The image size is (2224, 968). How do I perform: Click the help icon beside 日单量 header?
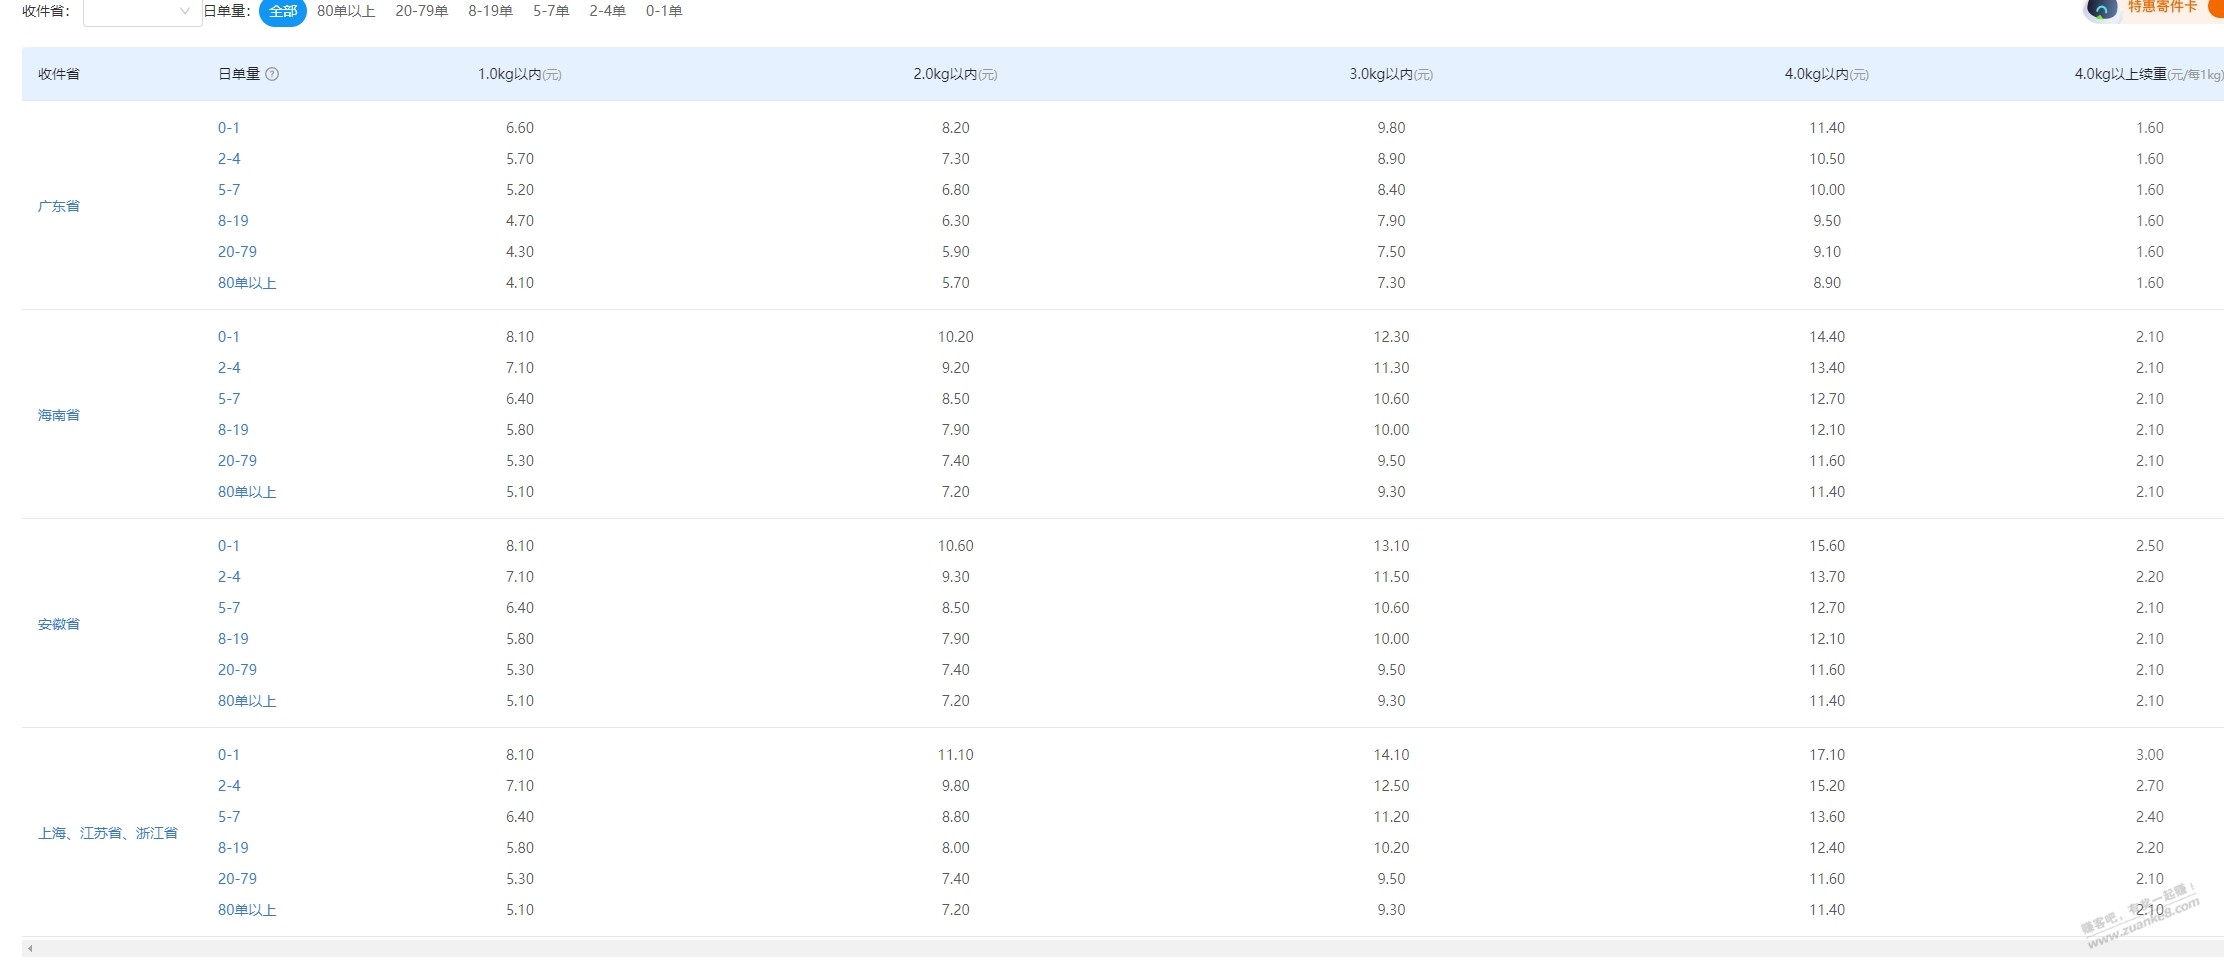click(x=272, y=74)
